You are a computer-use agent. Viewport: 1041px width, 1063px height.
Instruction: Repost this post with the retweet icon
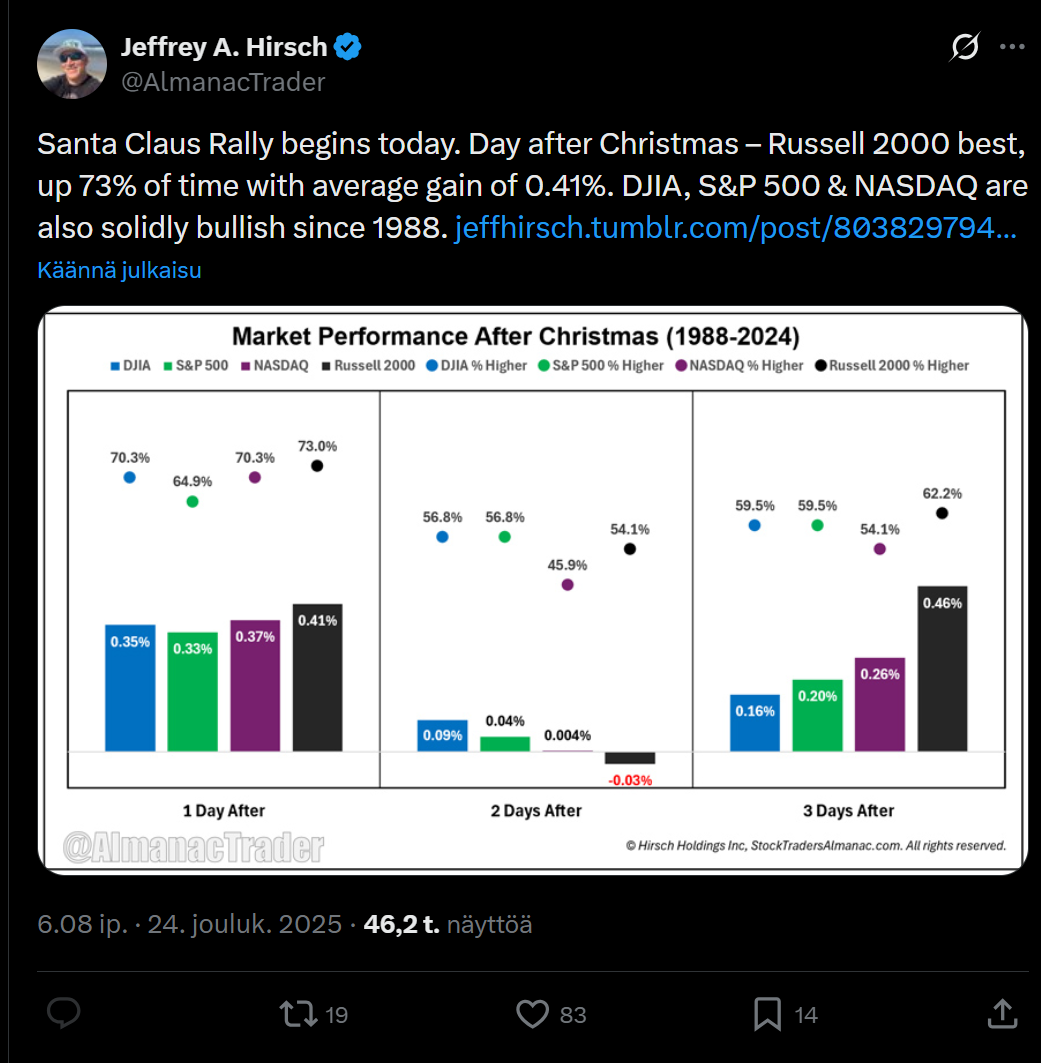pyautogui.click(x=297, y=1014)
